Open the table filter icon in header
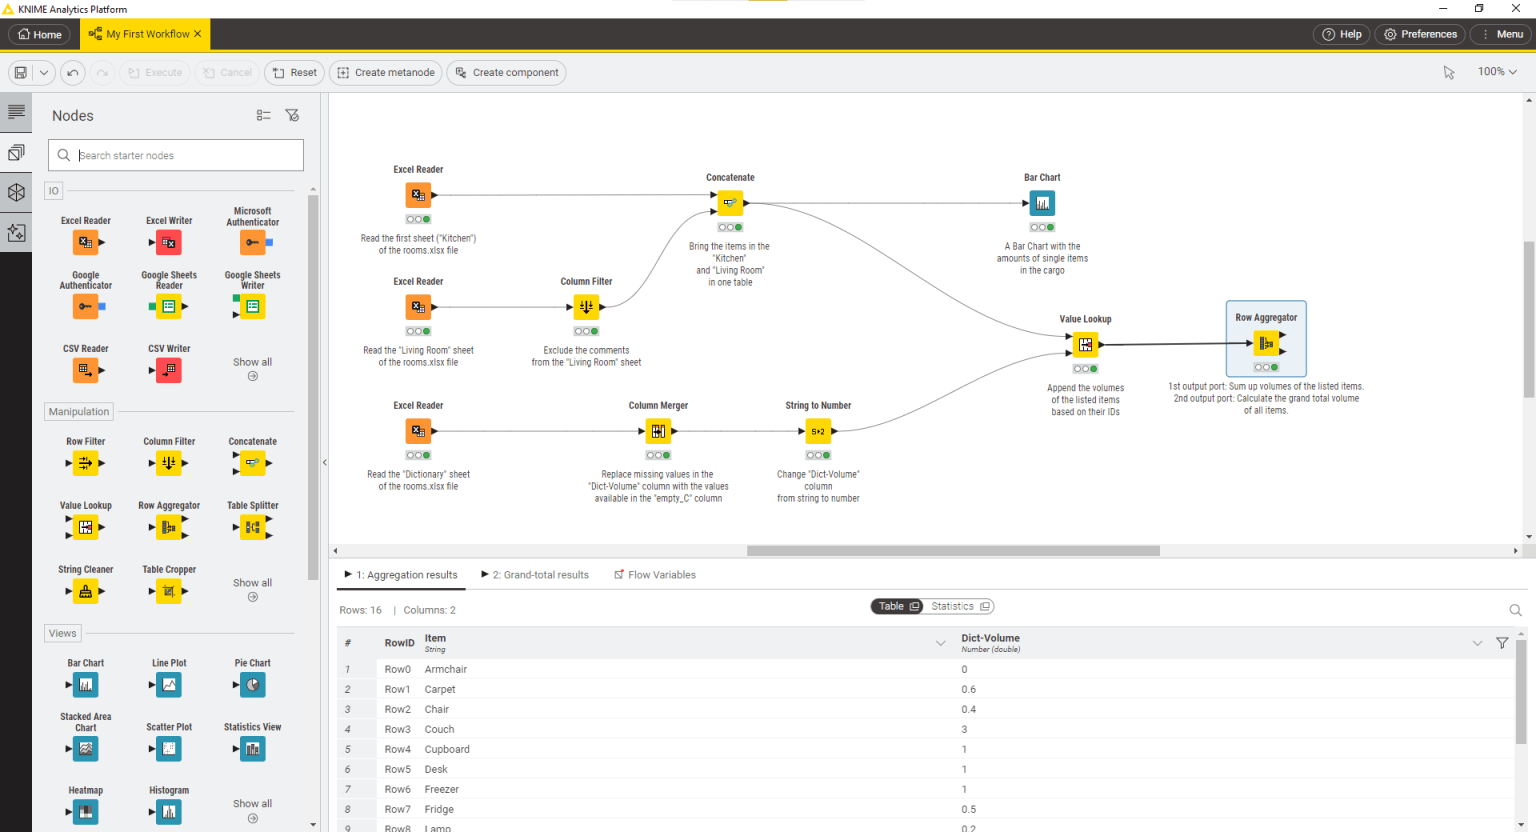The height and width of the screenshot is (832, 1536). pyautogui.click(x=1502, y=643)
